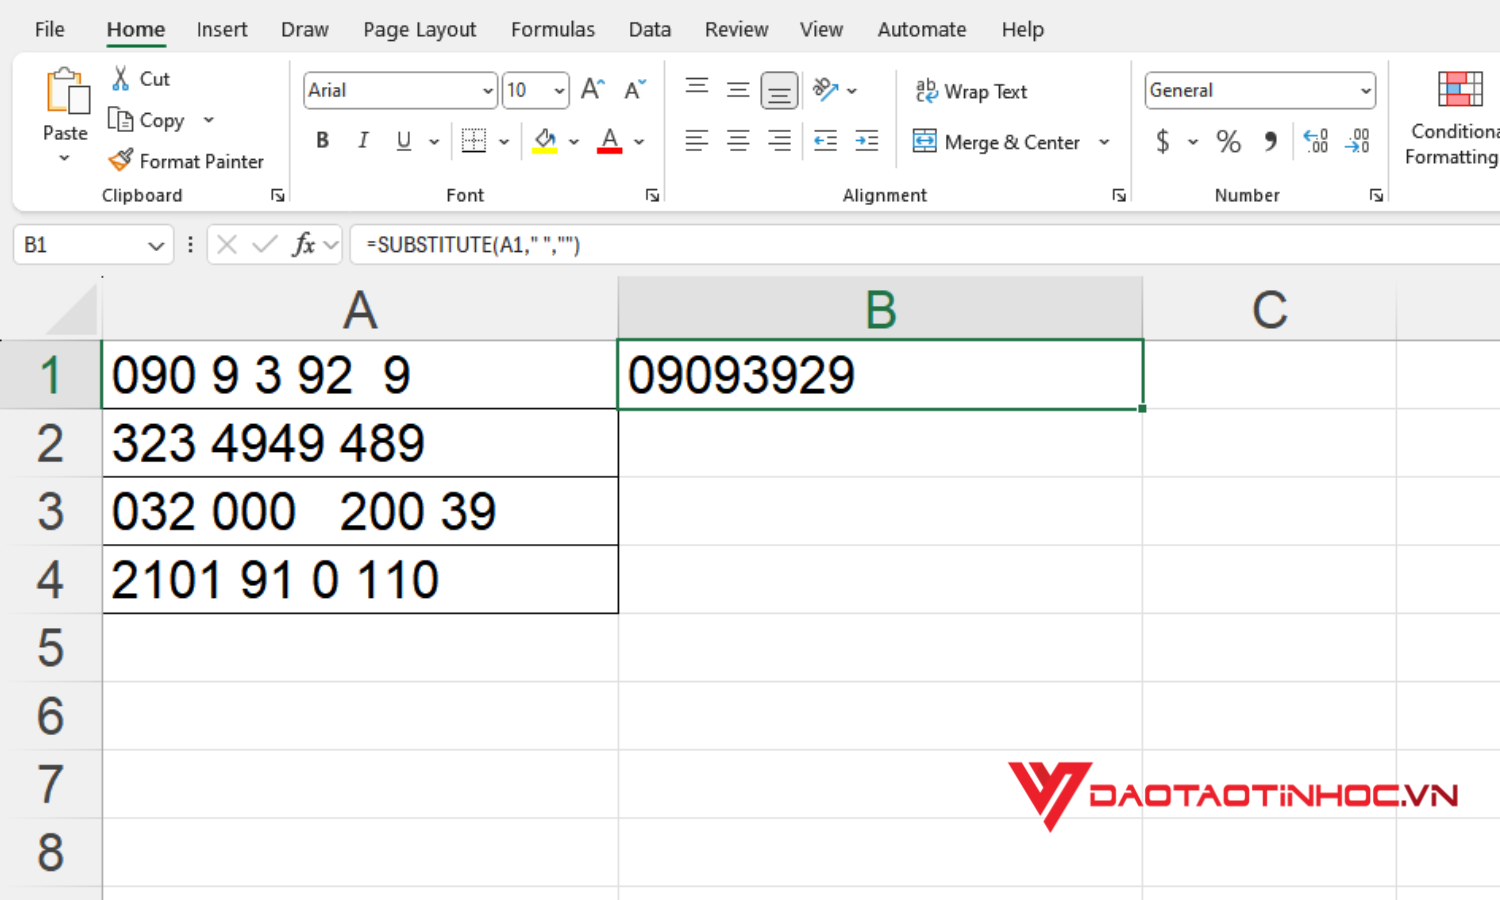This screenshot has width=1500, height=900.
Task: Click the Merge & Center button
Action: [x=997, y=142]
